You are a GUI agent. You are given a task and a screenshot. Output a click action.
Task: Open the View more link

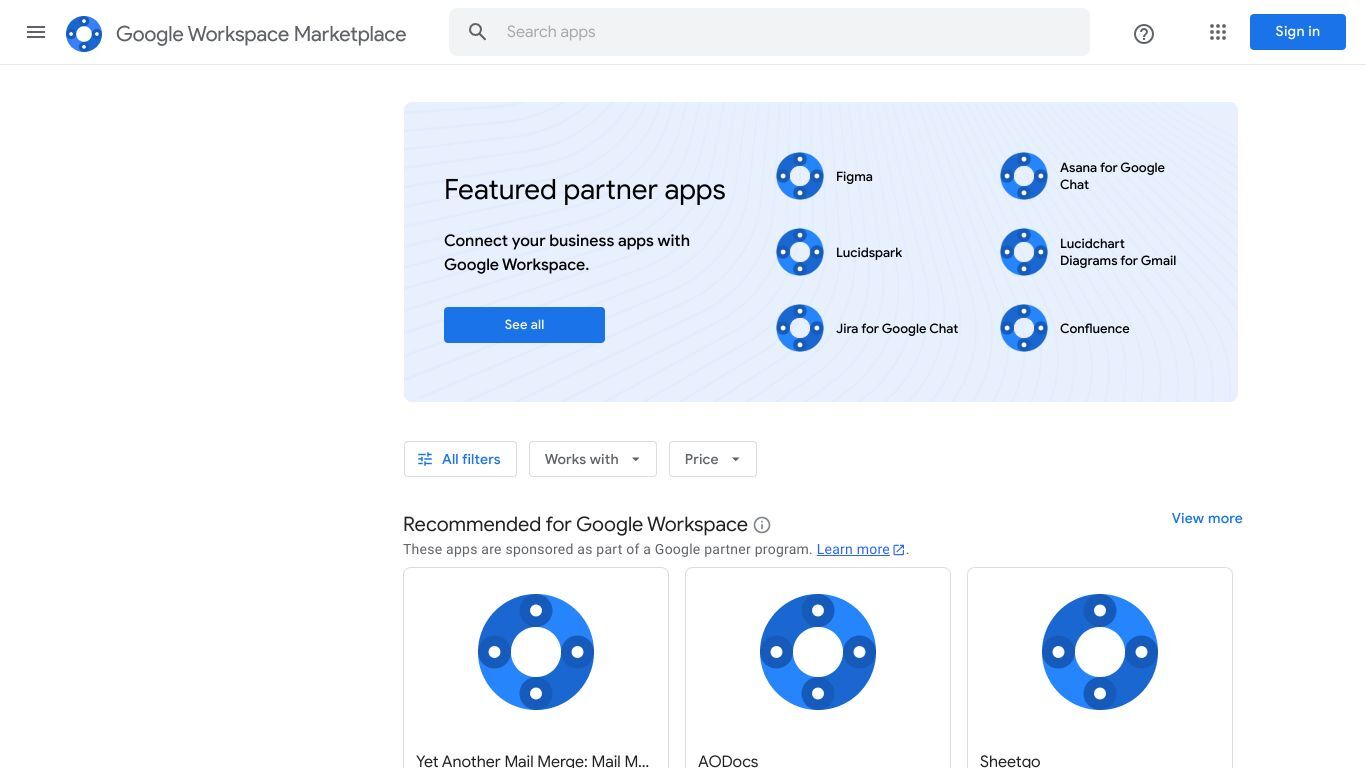(x=1207, y=518)
